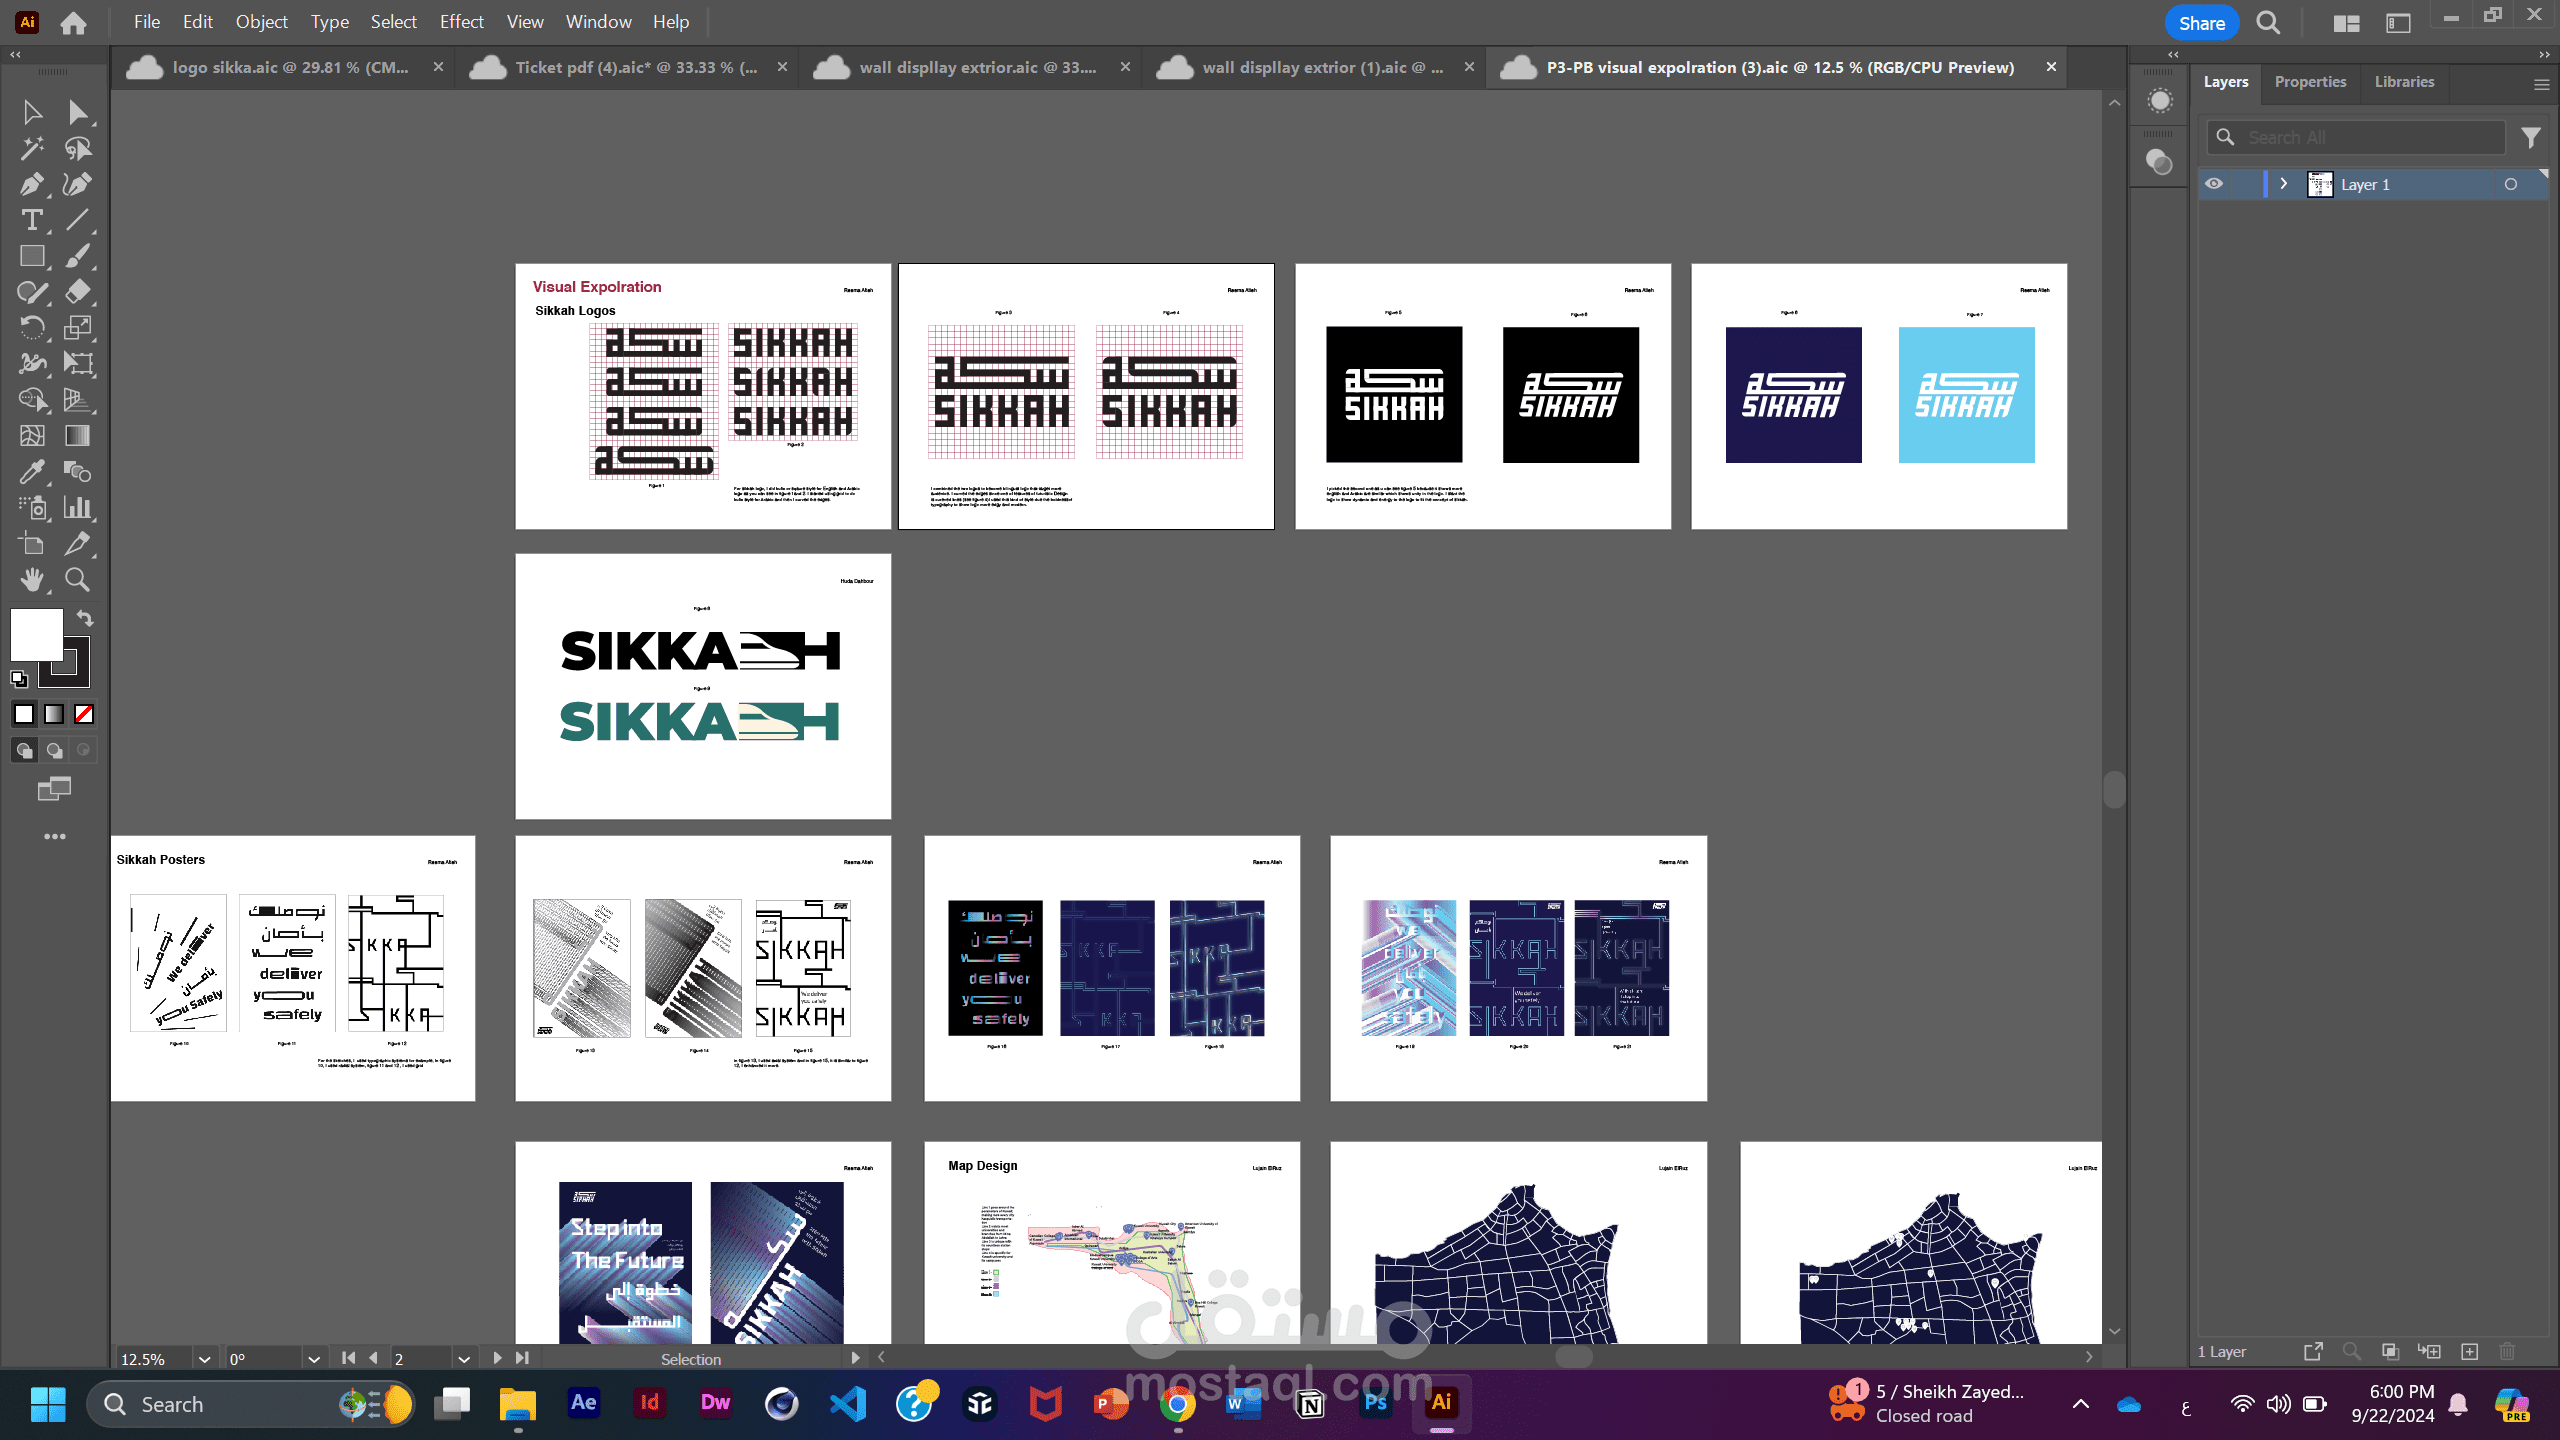This screenshot has height=1440, width=2560.
Task: Open the artboard number dropdown
Action: coord(463,1359)
